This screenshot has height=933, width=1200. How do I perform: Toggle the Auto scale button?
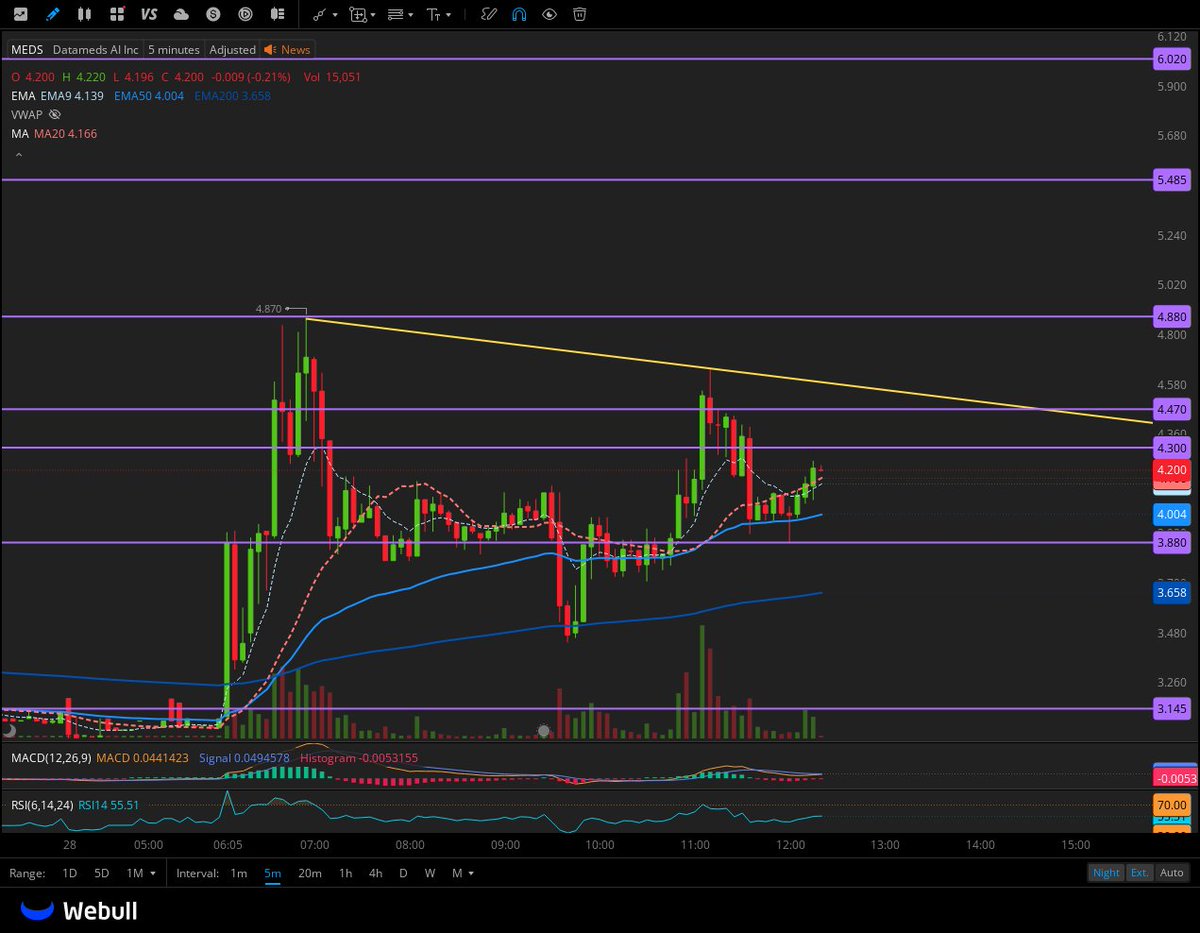click(1171, 873)
